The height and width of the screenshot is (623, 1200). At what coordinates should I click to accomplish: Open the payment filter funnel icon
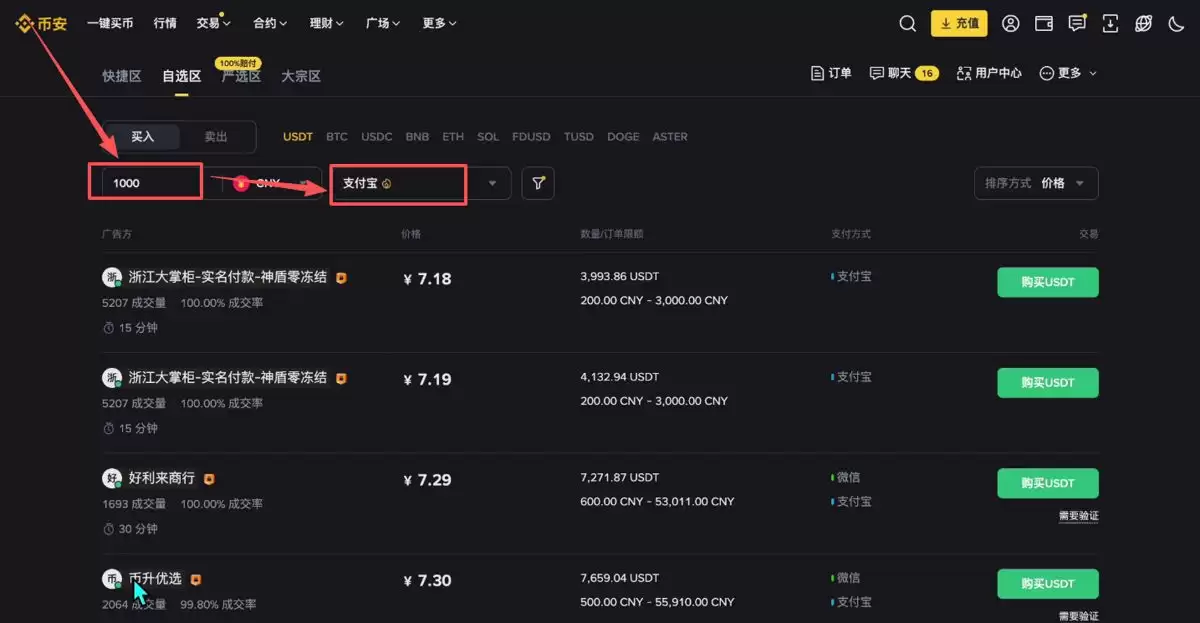(538, 183)
